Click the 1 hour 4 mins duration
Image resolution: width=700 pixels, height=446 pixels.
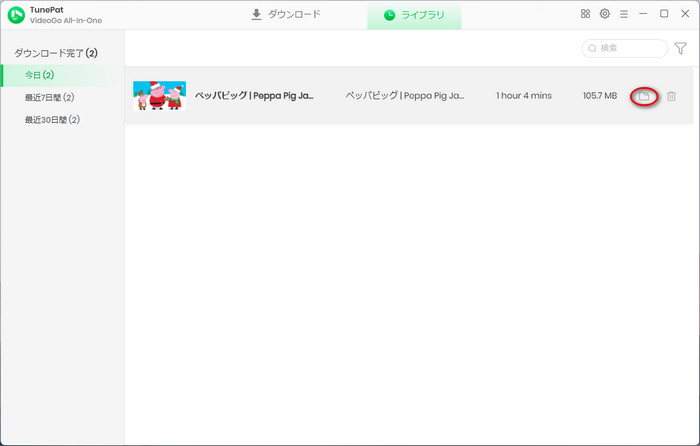point(524,96)
